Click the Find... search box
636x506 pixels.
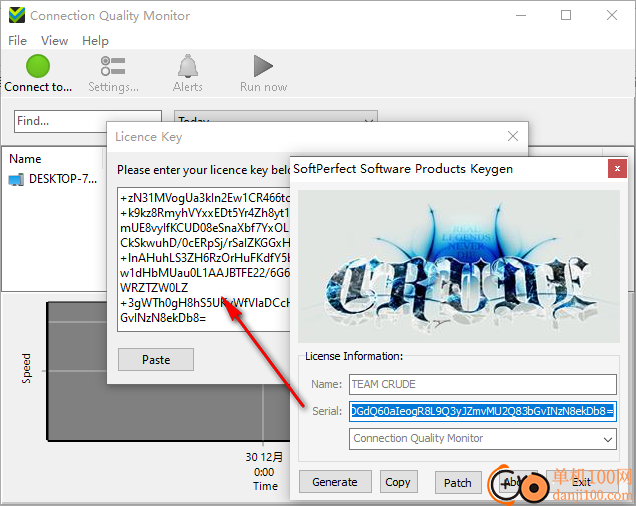tap(88, 121)
